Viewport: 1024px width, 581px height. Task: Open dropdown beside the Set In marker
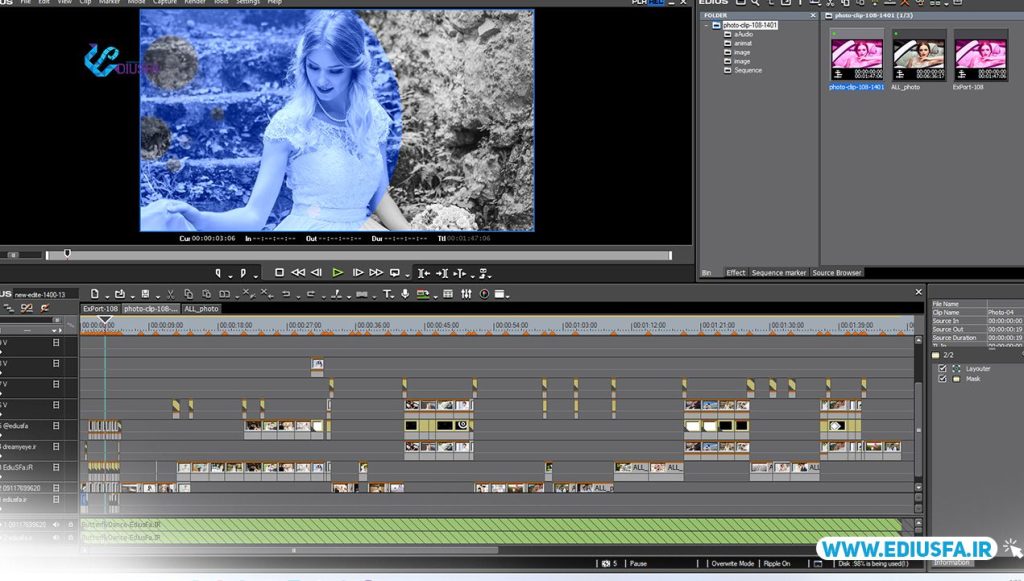coord(230,276)
